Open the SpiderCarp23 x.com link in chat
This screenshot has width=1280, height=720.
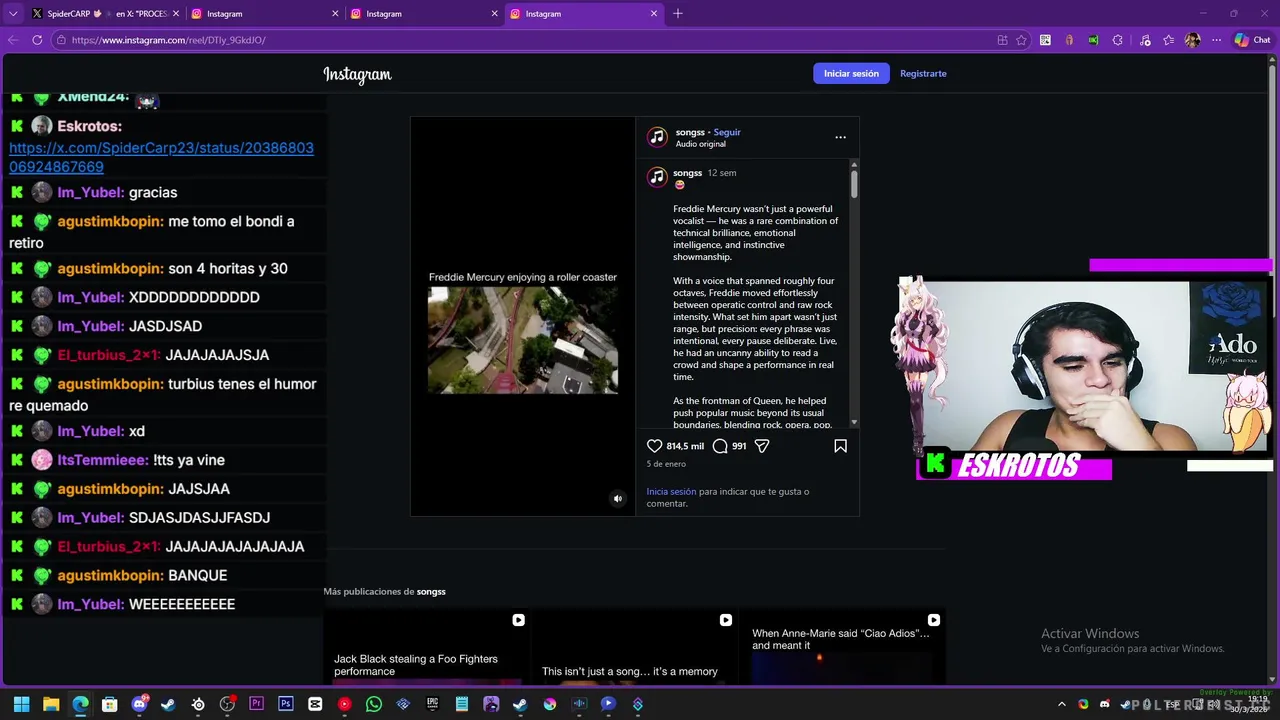161,157
